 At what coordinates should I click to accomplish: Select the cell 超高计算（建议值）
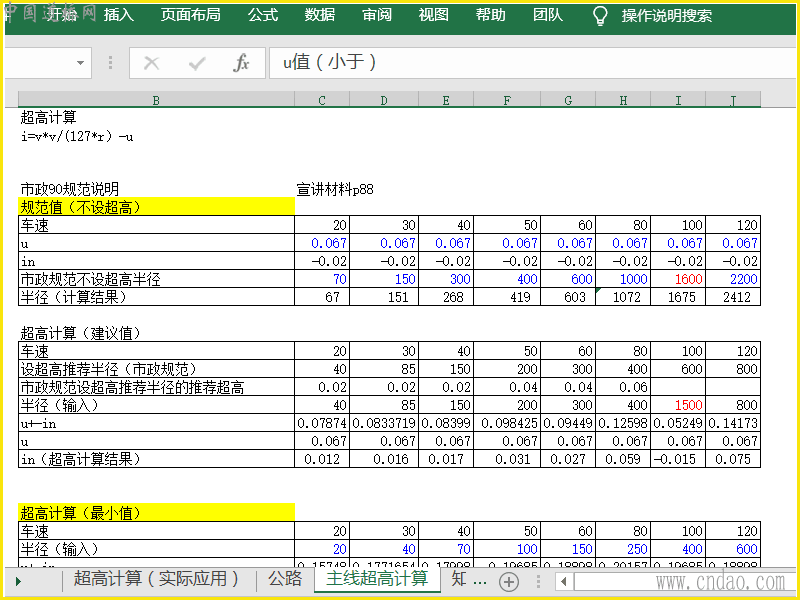tap(81, 333)
